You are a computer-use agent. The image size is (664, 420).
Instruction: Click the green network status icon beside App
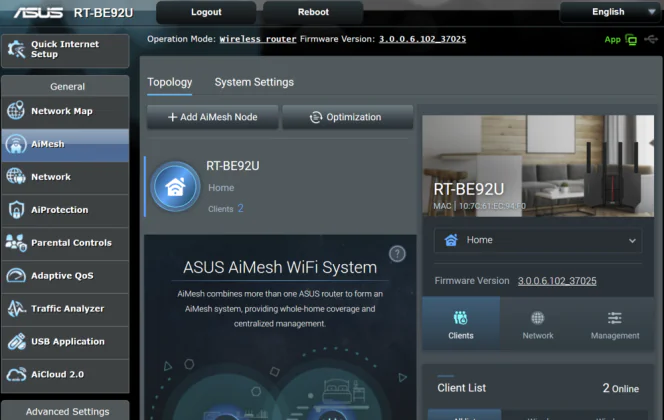point(631,40)
